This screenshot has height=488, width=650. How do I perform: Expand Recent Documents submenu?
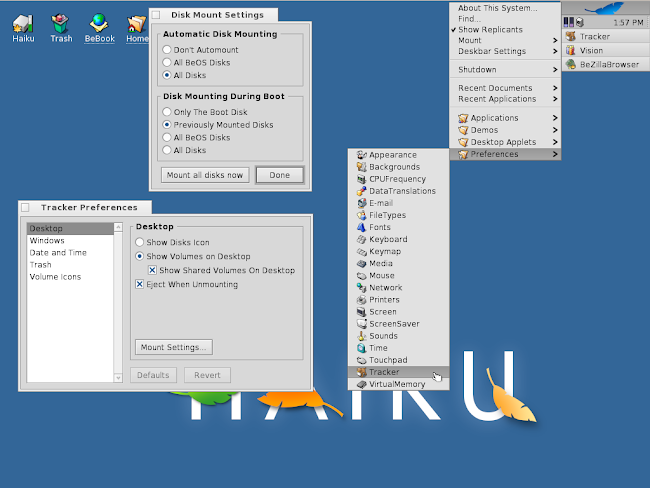505,88
